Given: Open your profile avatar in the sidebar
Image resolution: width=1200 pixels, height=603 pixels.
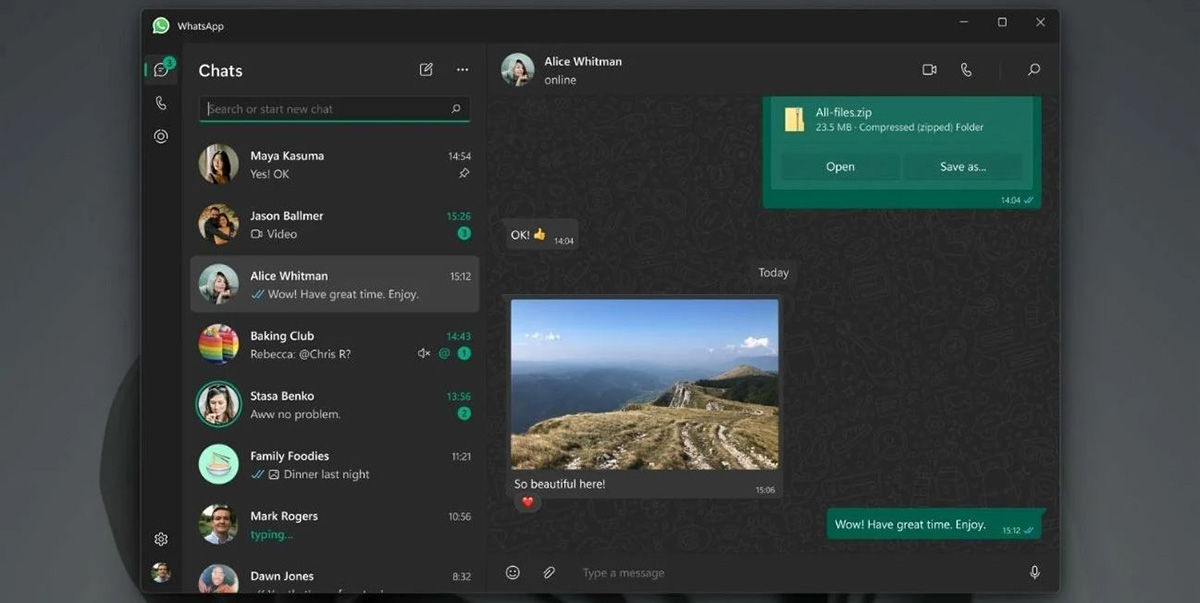Looking at the screenshot, I should point(160,572).
